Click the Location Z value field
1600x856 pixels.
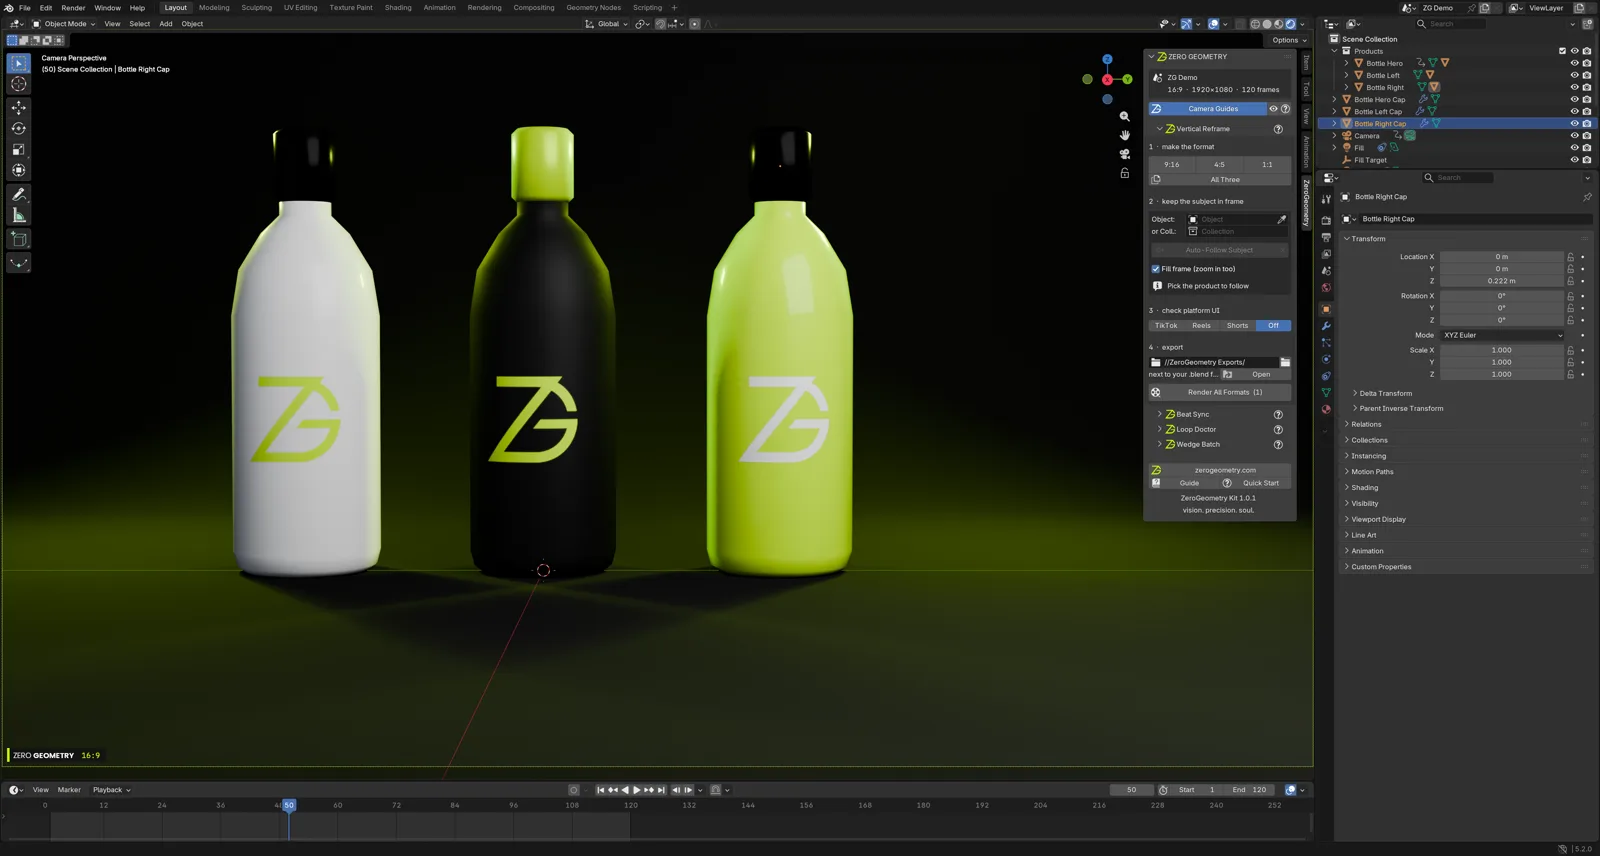coord(1501,281)
